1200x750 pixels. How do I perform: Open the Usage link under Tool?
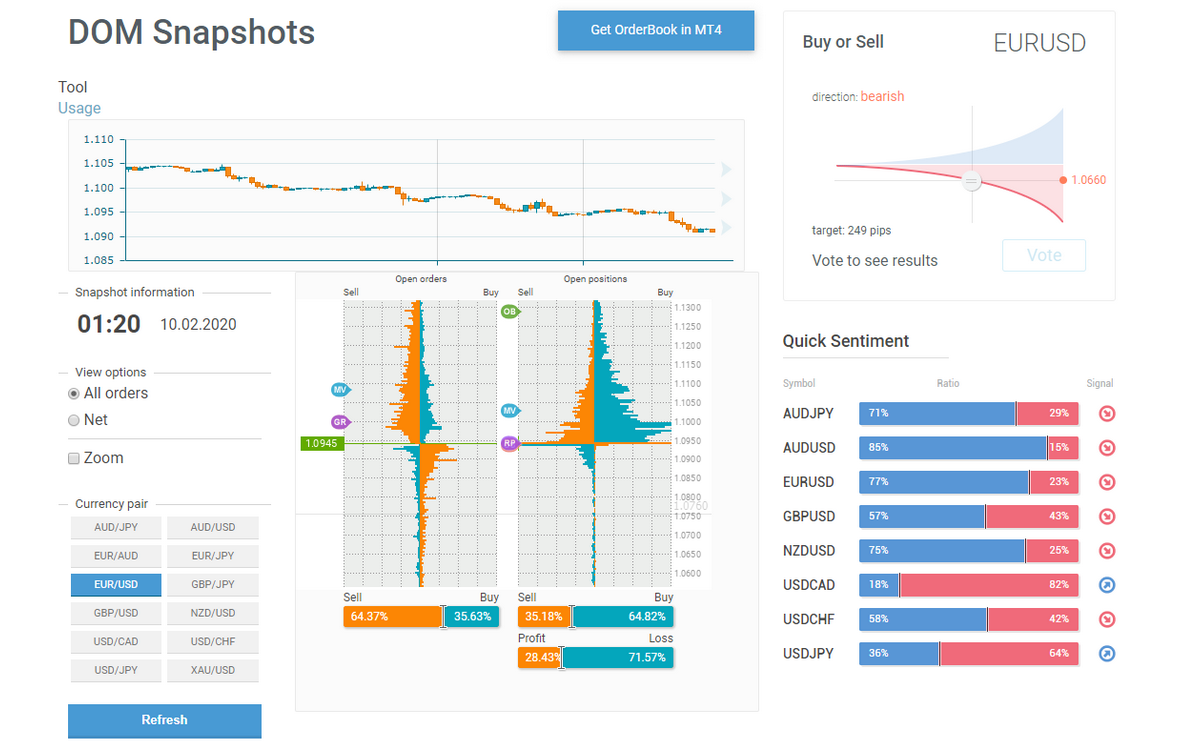point(79,107)
